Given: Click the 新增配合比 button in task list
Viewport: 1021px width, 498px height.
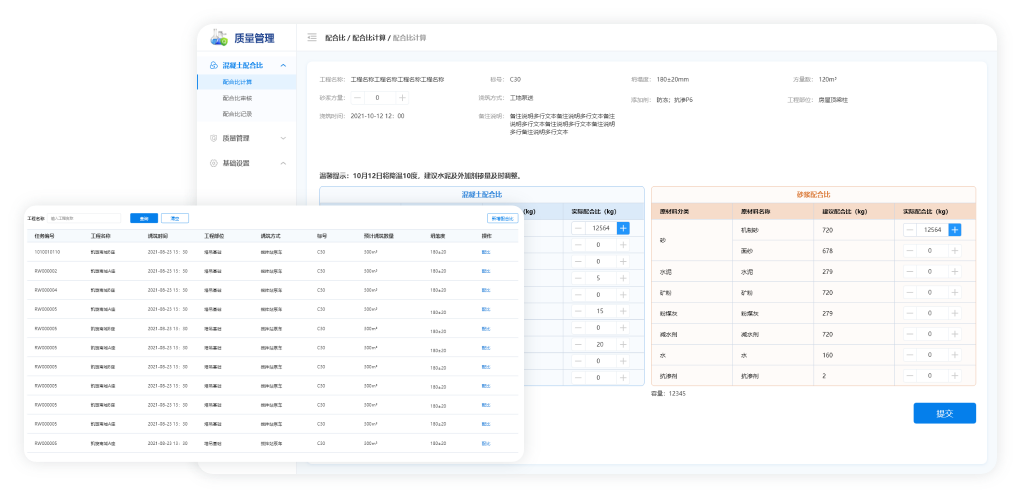Looking at the screenshot, I should pyautogui.click(x=502, y=218).
